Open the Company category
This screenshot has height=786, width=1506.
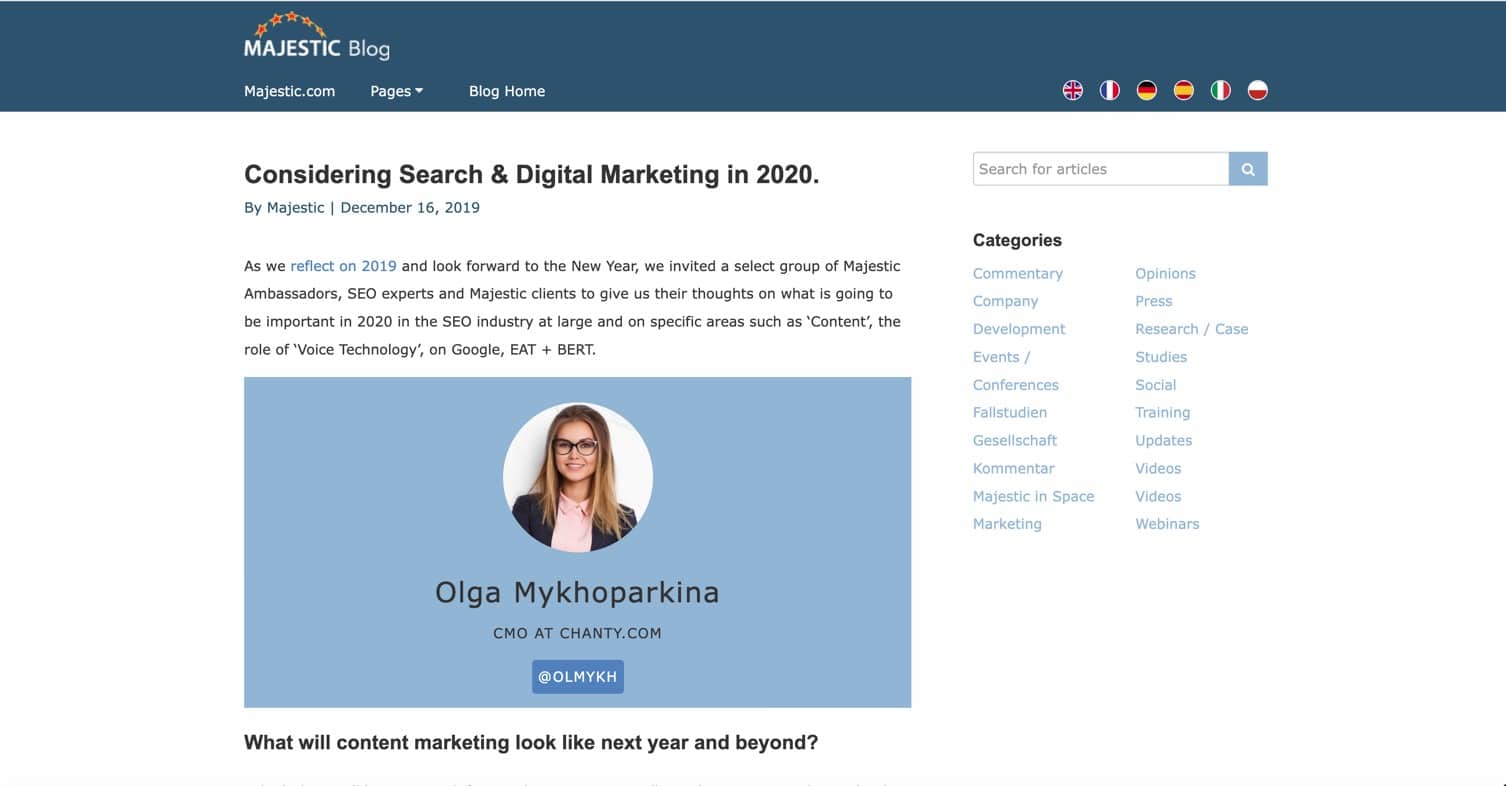1005,301
